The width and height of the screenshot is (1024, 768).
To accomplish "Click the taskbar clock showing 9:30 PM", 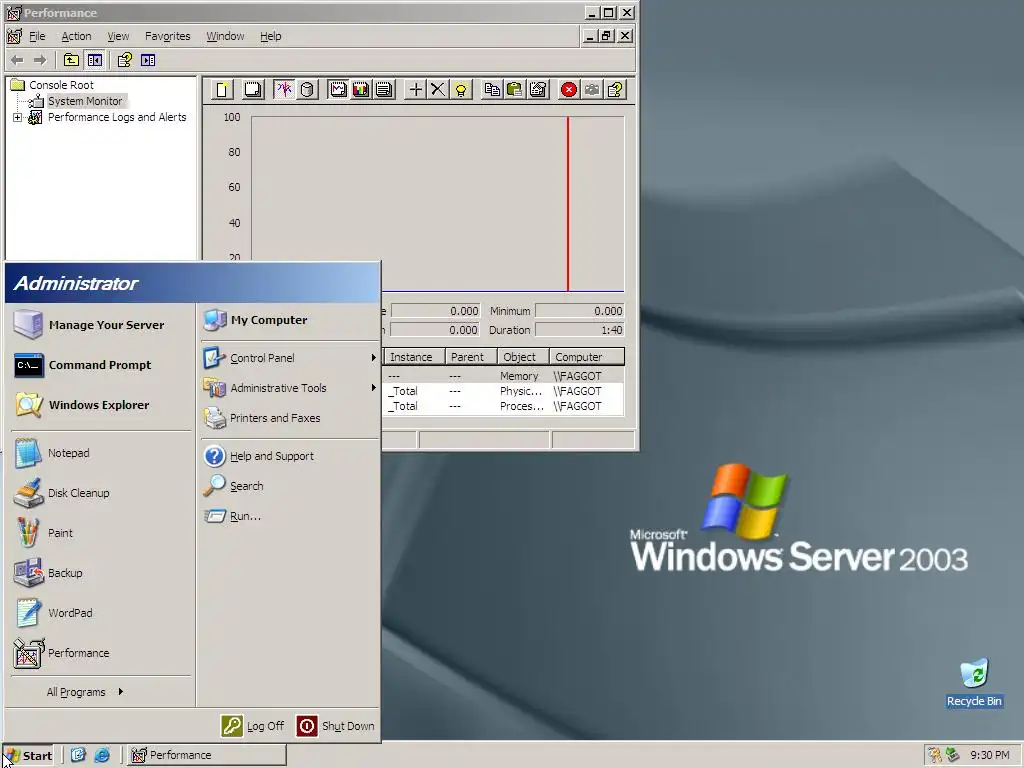I will click(989, 755).
